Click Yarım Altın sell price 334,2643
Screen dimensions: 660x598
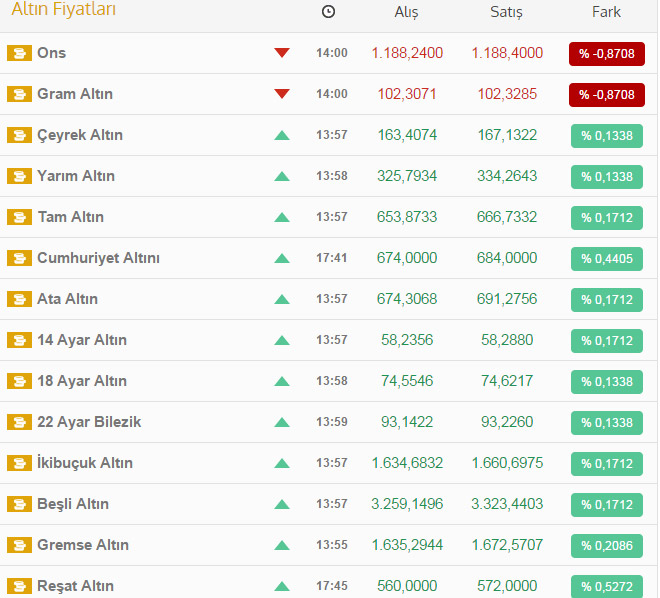coord(507,176)
